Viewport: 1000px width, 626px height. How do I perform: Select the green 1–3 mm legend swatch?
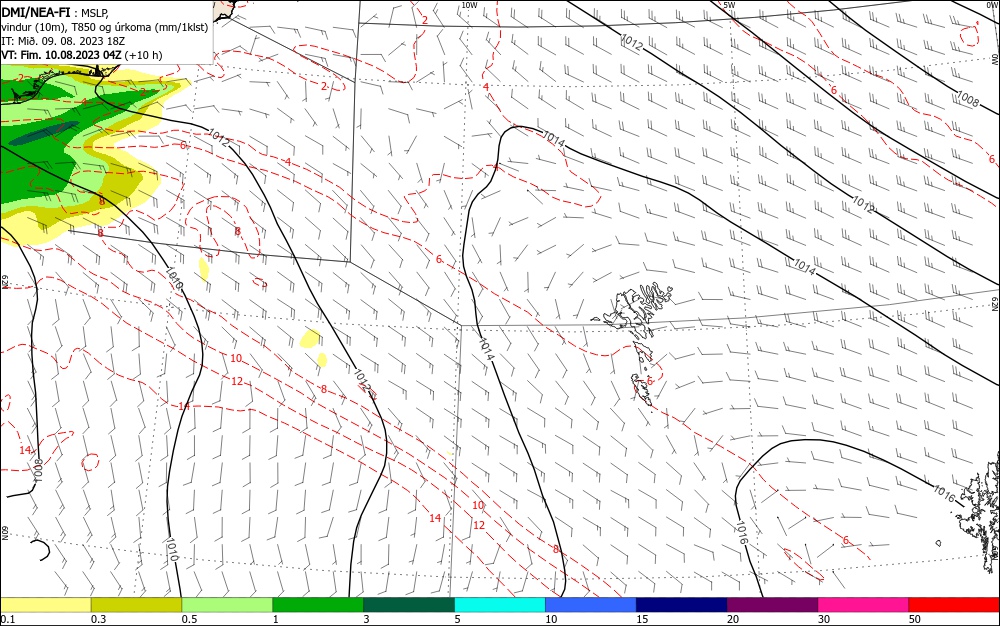point(318,605)
